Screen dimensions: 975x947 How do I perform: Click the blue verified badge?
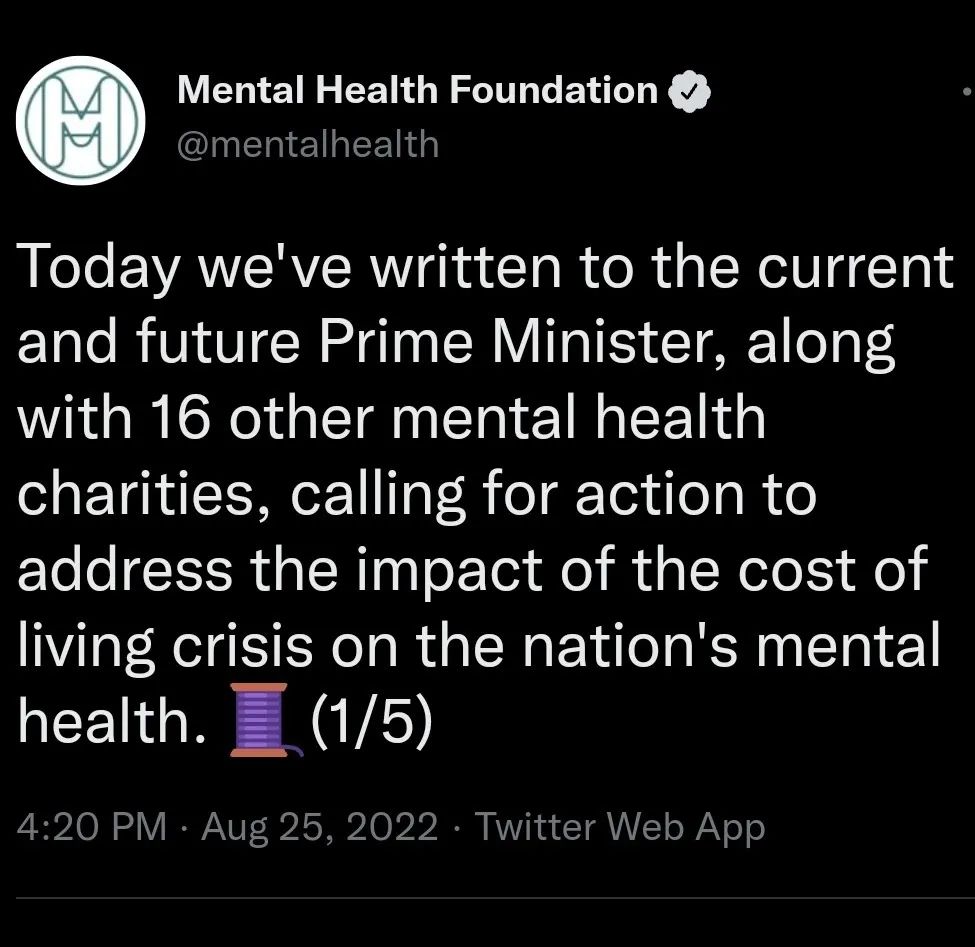pyautogui.click(x=689, y=92)
